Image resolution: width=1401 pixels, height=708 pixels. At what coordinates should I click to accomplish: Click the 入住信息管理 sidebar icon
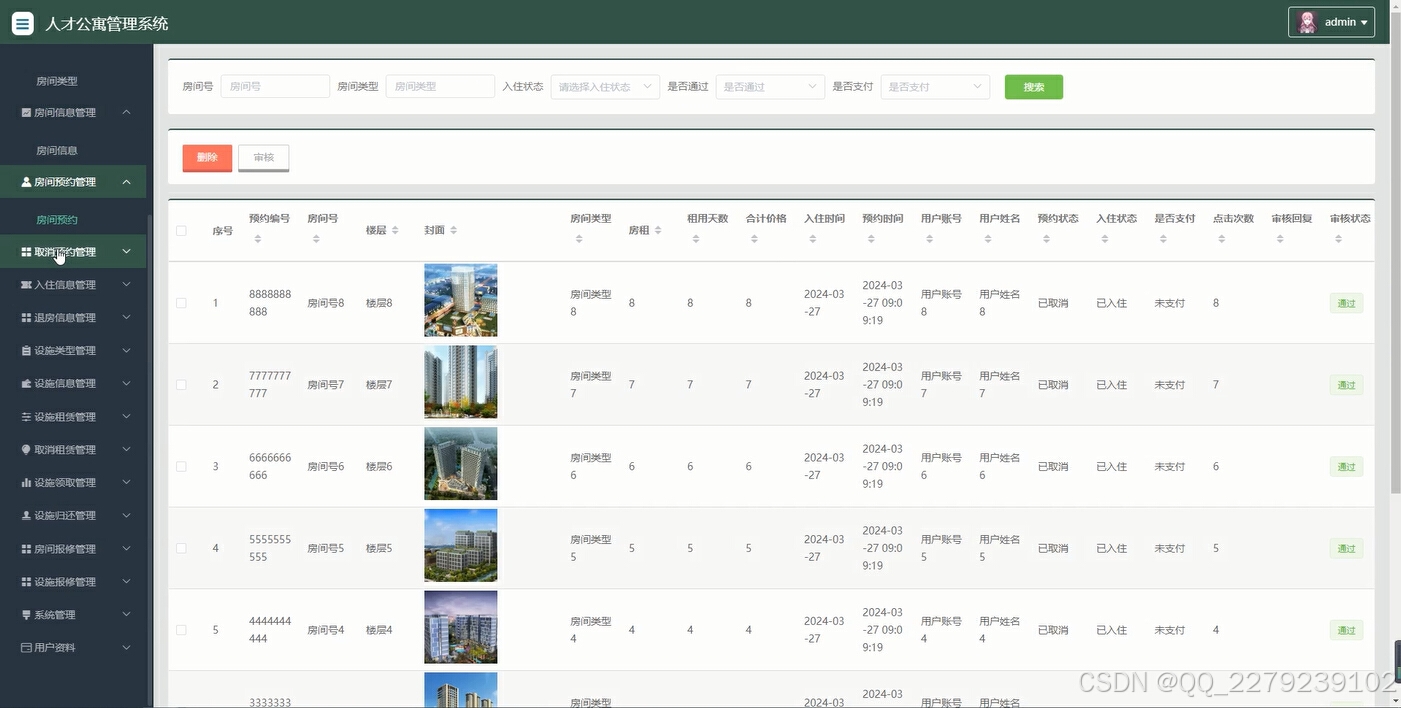click(x=26, y=285)
